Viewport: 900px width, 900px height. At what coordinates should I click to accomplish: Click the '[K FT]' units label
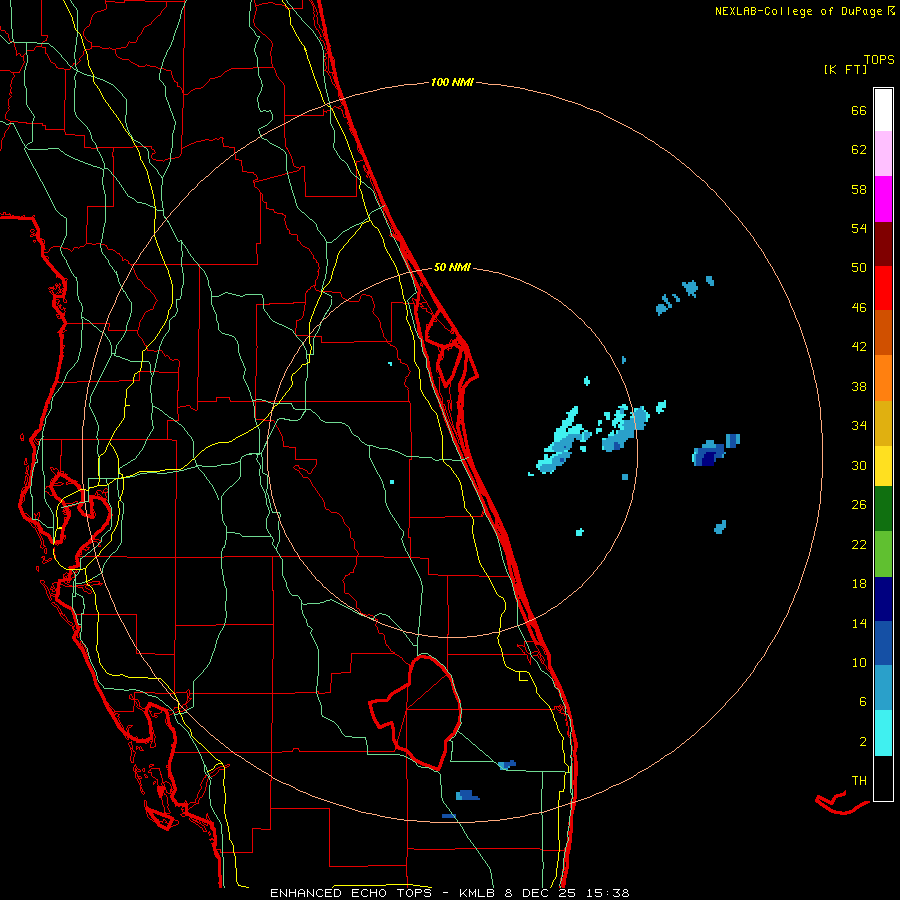[845, 70]
